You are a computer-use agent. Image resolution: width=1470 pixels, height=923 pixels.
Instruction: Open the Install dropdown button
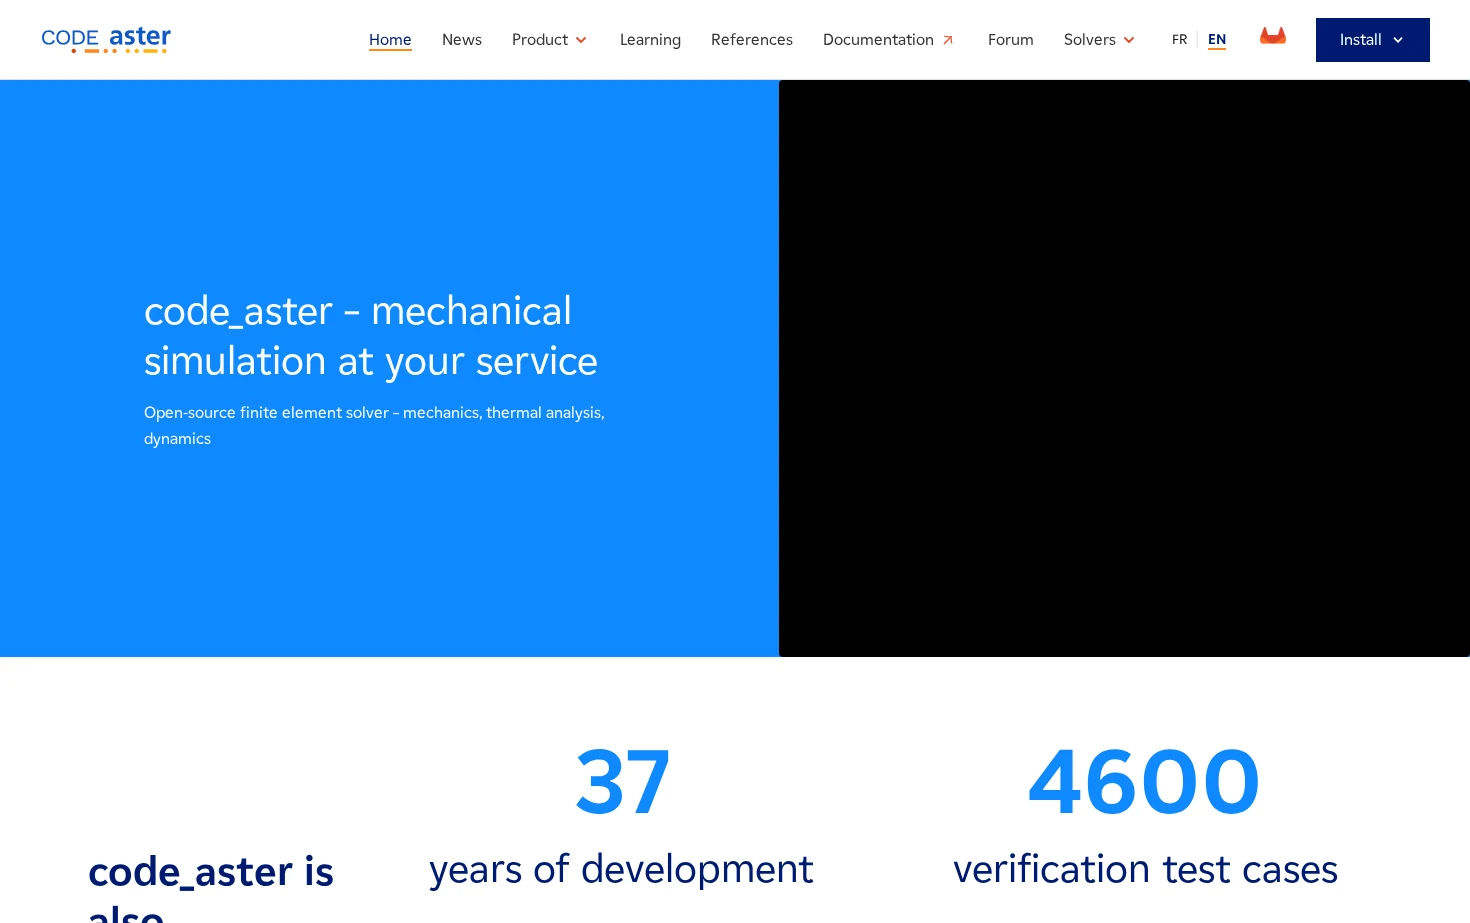click(1372, 40)
